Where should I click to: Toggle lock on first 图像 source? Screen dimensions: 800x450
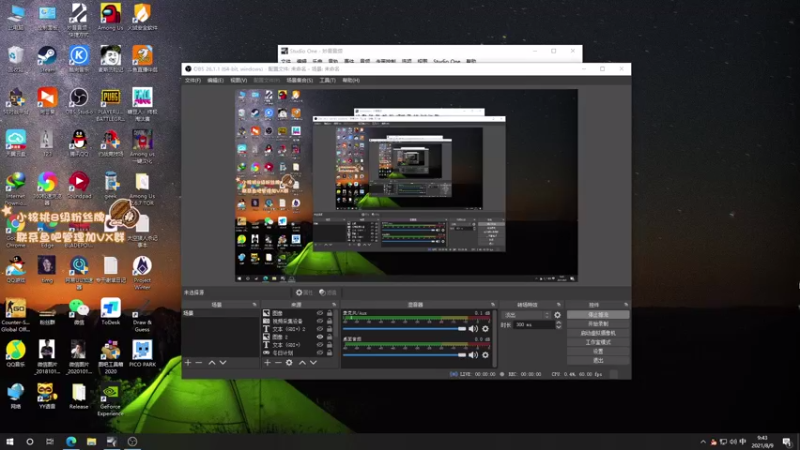[330, 313]
